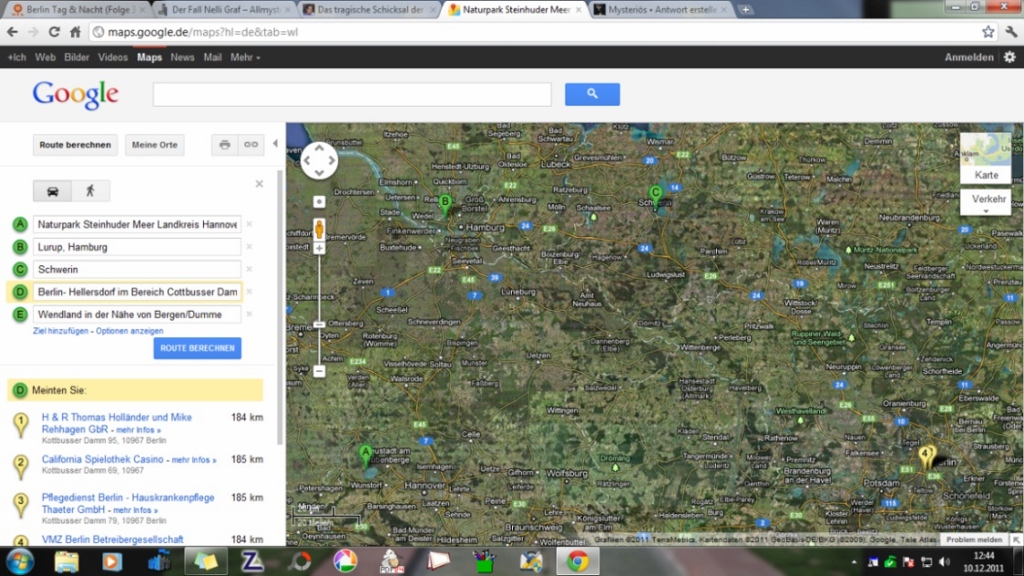The image size is (1024, 576).
Task: Click the blue search magnifier button
Action: point(592,94)
